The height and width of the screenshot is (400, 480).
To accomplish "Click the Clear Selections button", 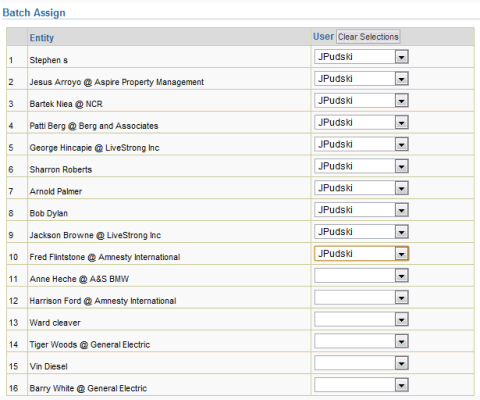I will [368, 37].
